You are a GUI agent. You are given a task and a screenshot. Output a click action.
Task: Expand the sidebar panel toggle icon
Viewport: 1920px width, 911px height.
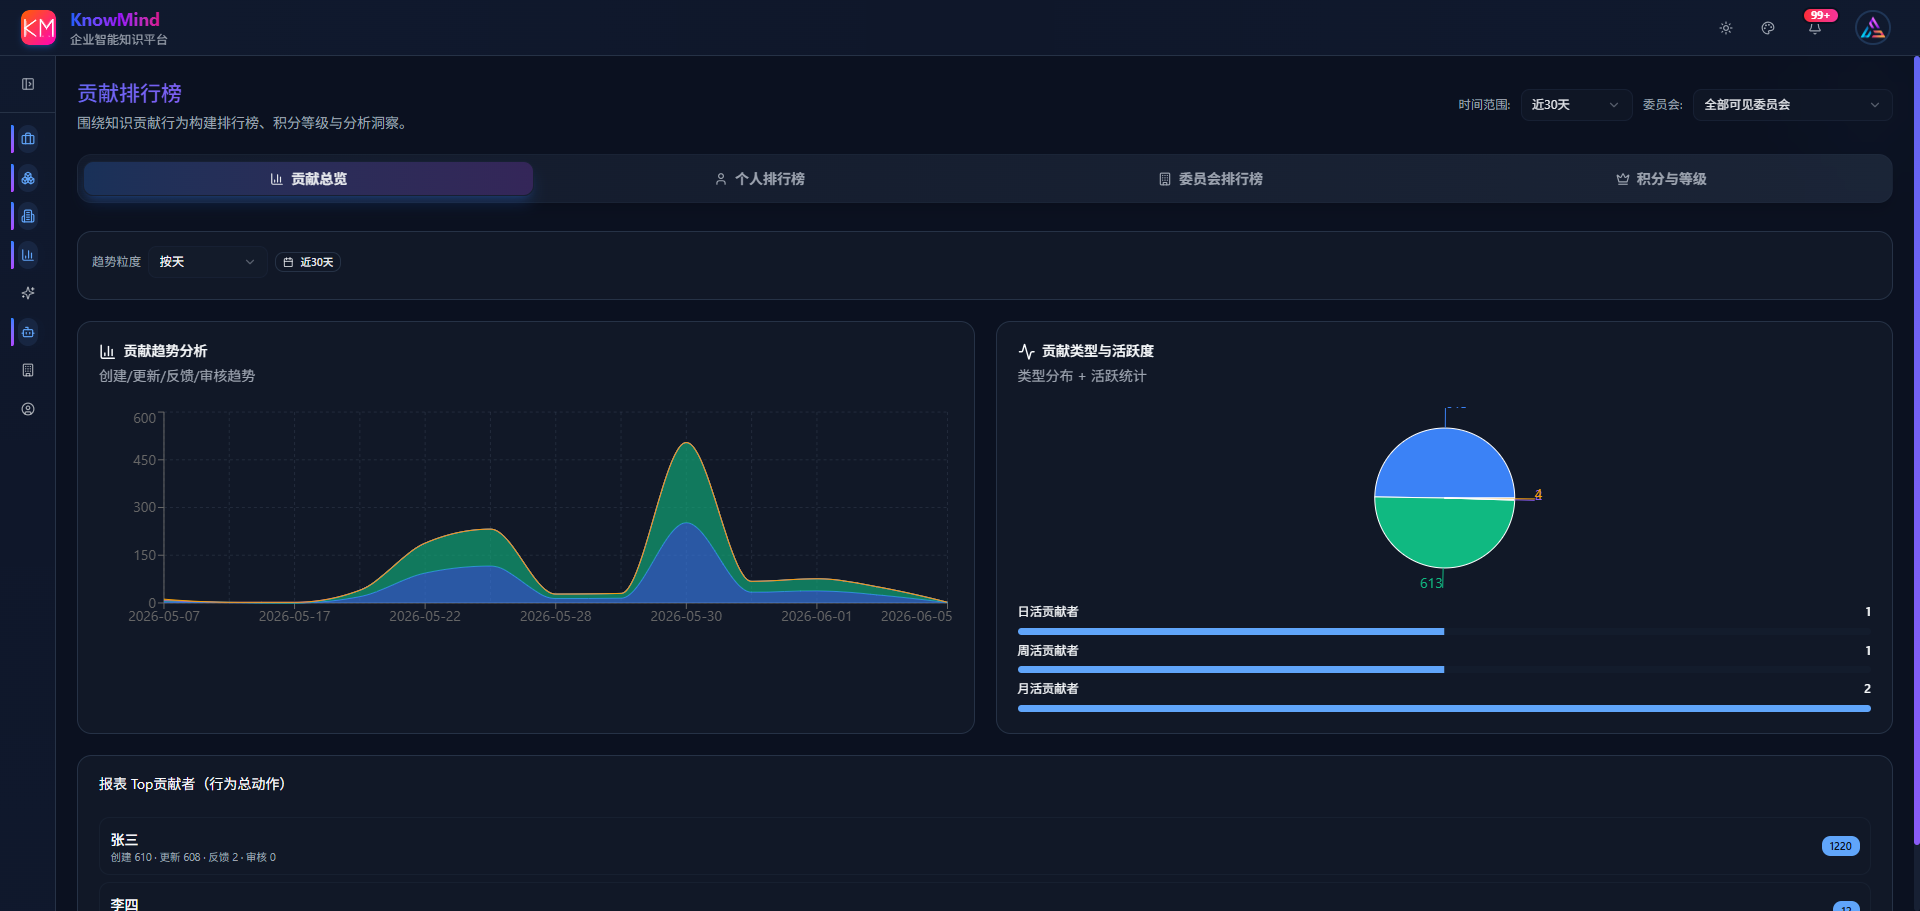click(x=28, y=84)
